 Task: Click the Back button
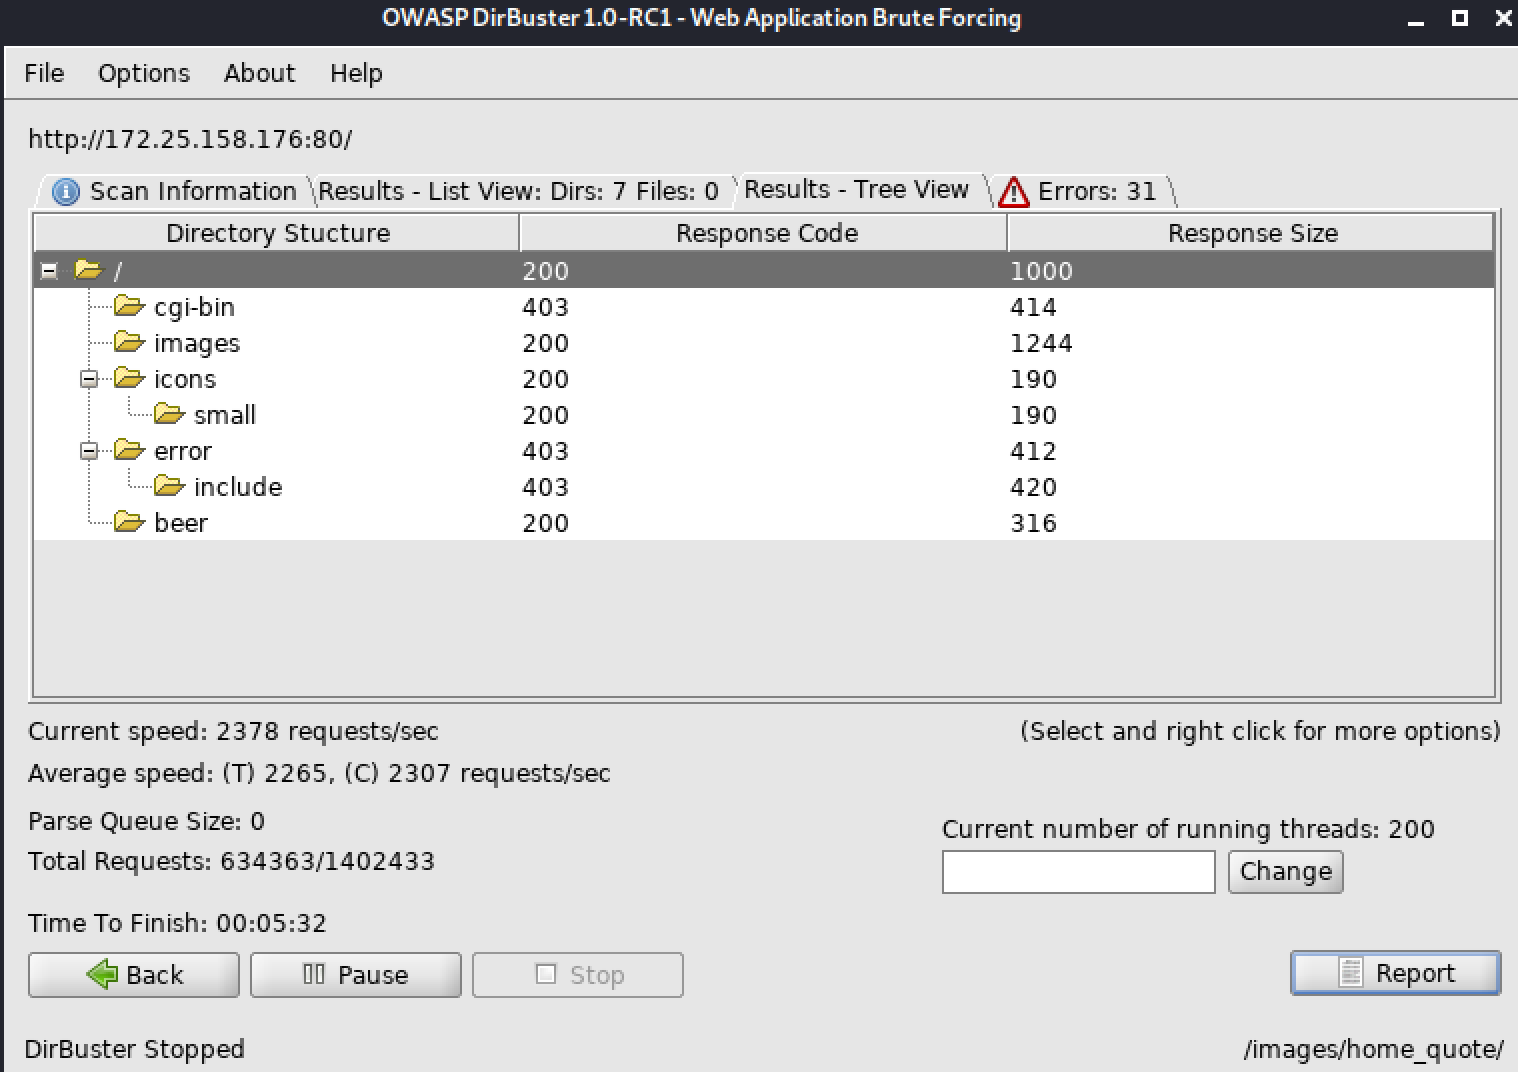[x=134, y=975]
